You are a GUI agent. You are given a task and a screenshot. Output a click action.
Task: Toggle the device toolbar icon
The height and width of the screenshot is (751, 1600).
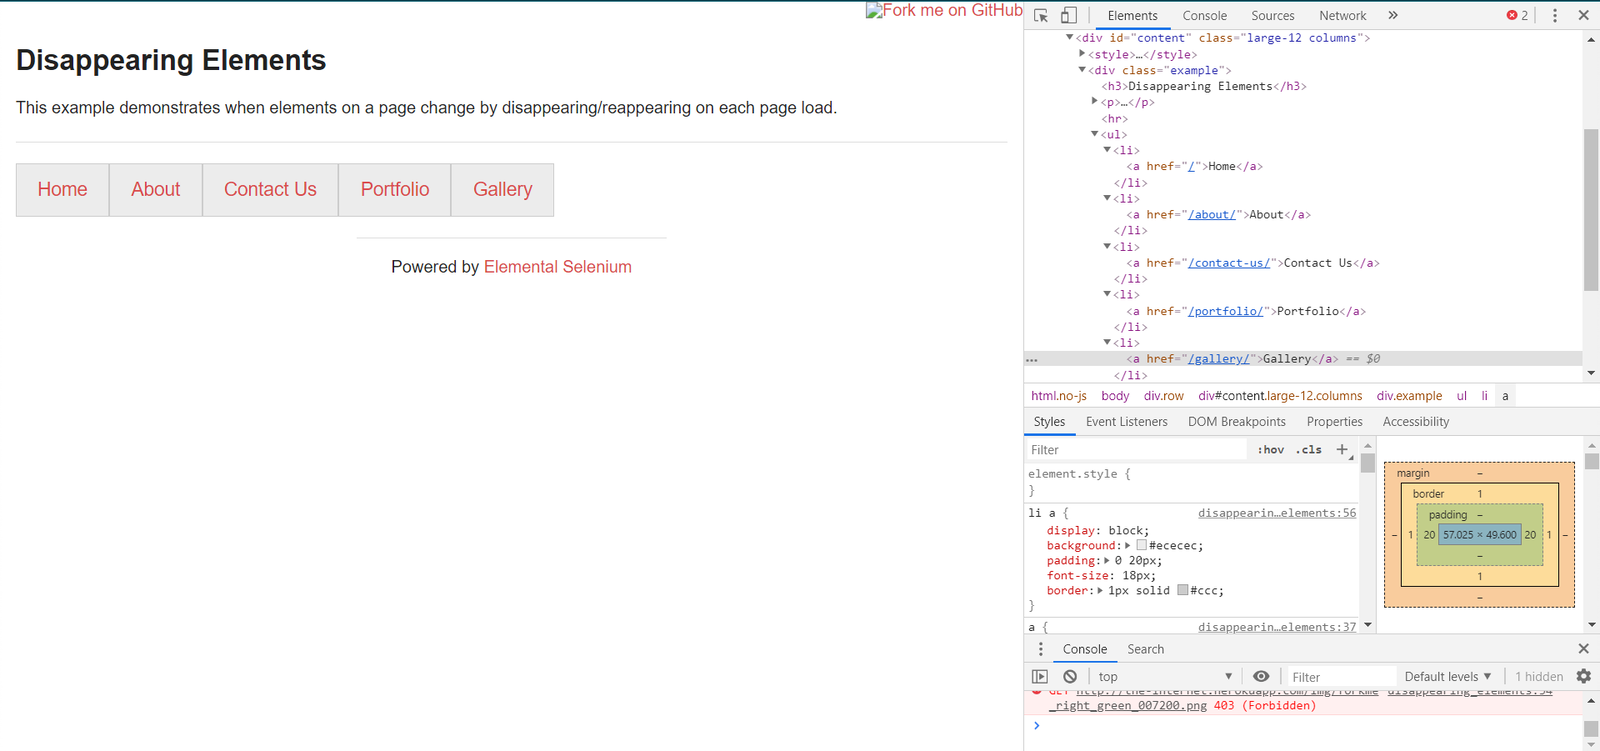click(1069, 15)
